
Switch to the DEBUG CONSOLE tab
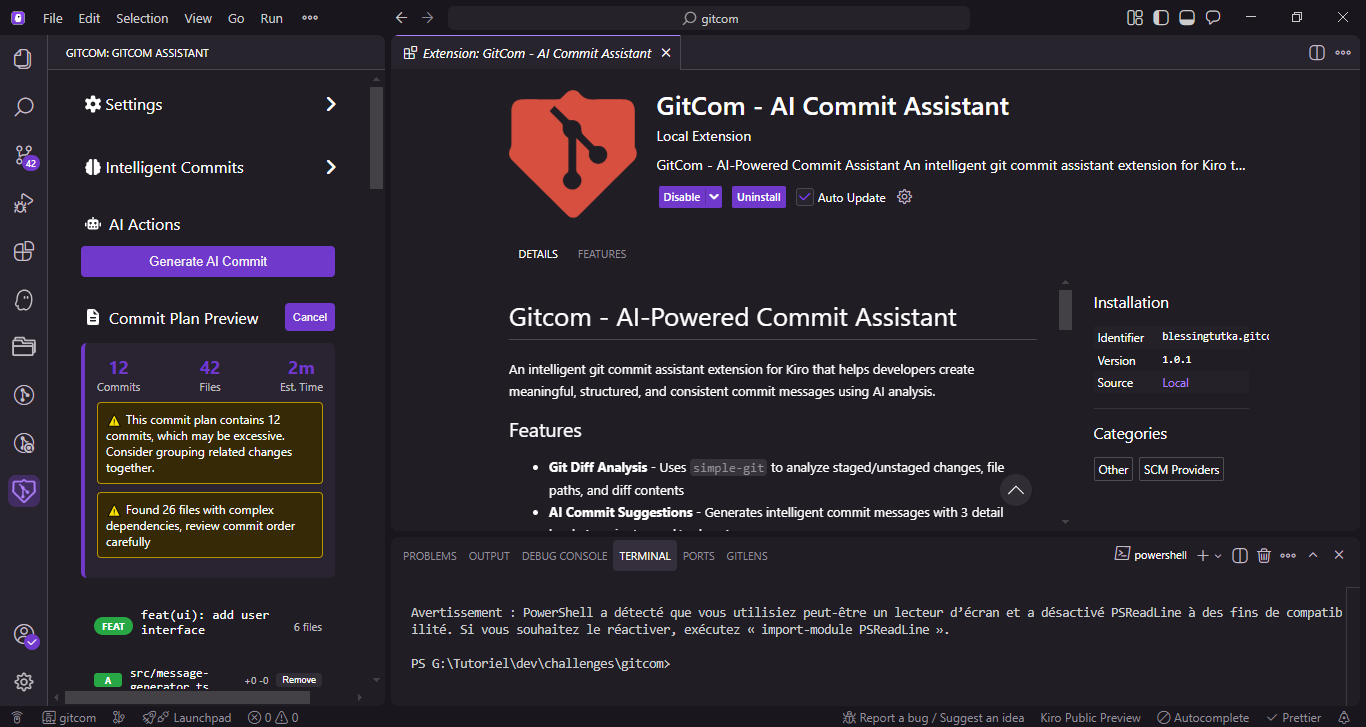564,556
